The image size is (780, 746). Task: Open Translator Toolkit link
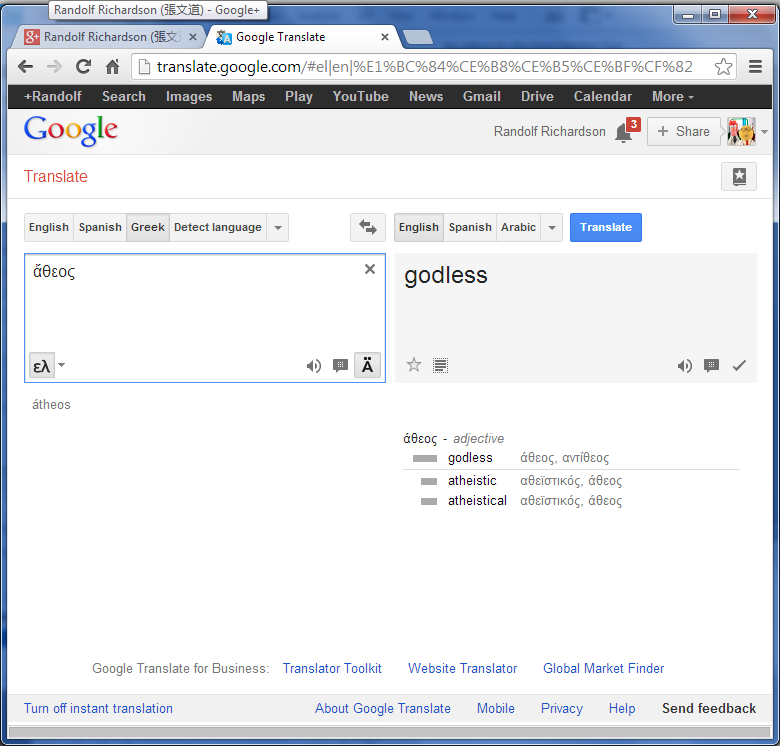(x=332, y=668)
